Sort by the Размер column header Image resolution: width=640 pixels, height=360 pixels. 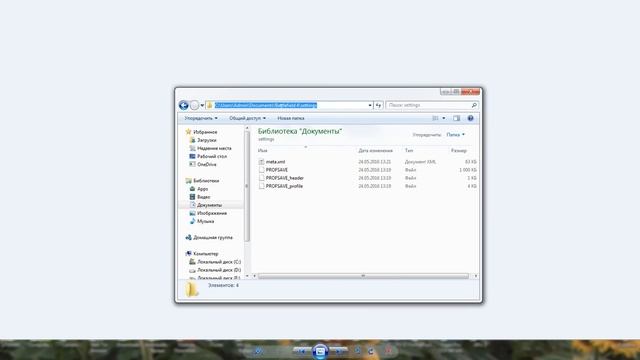coord(458,151)
